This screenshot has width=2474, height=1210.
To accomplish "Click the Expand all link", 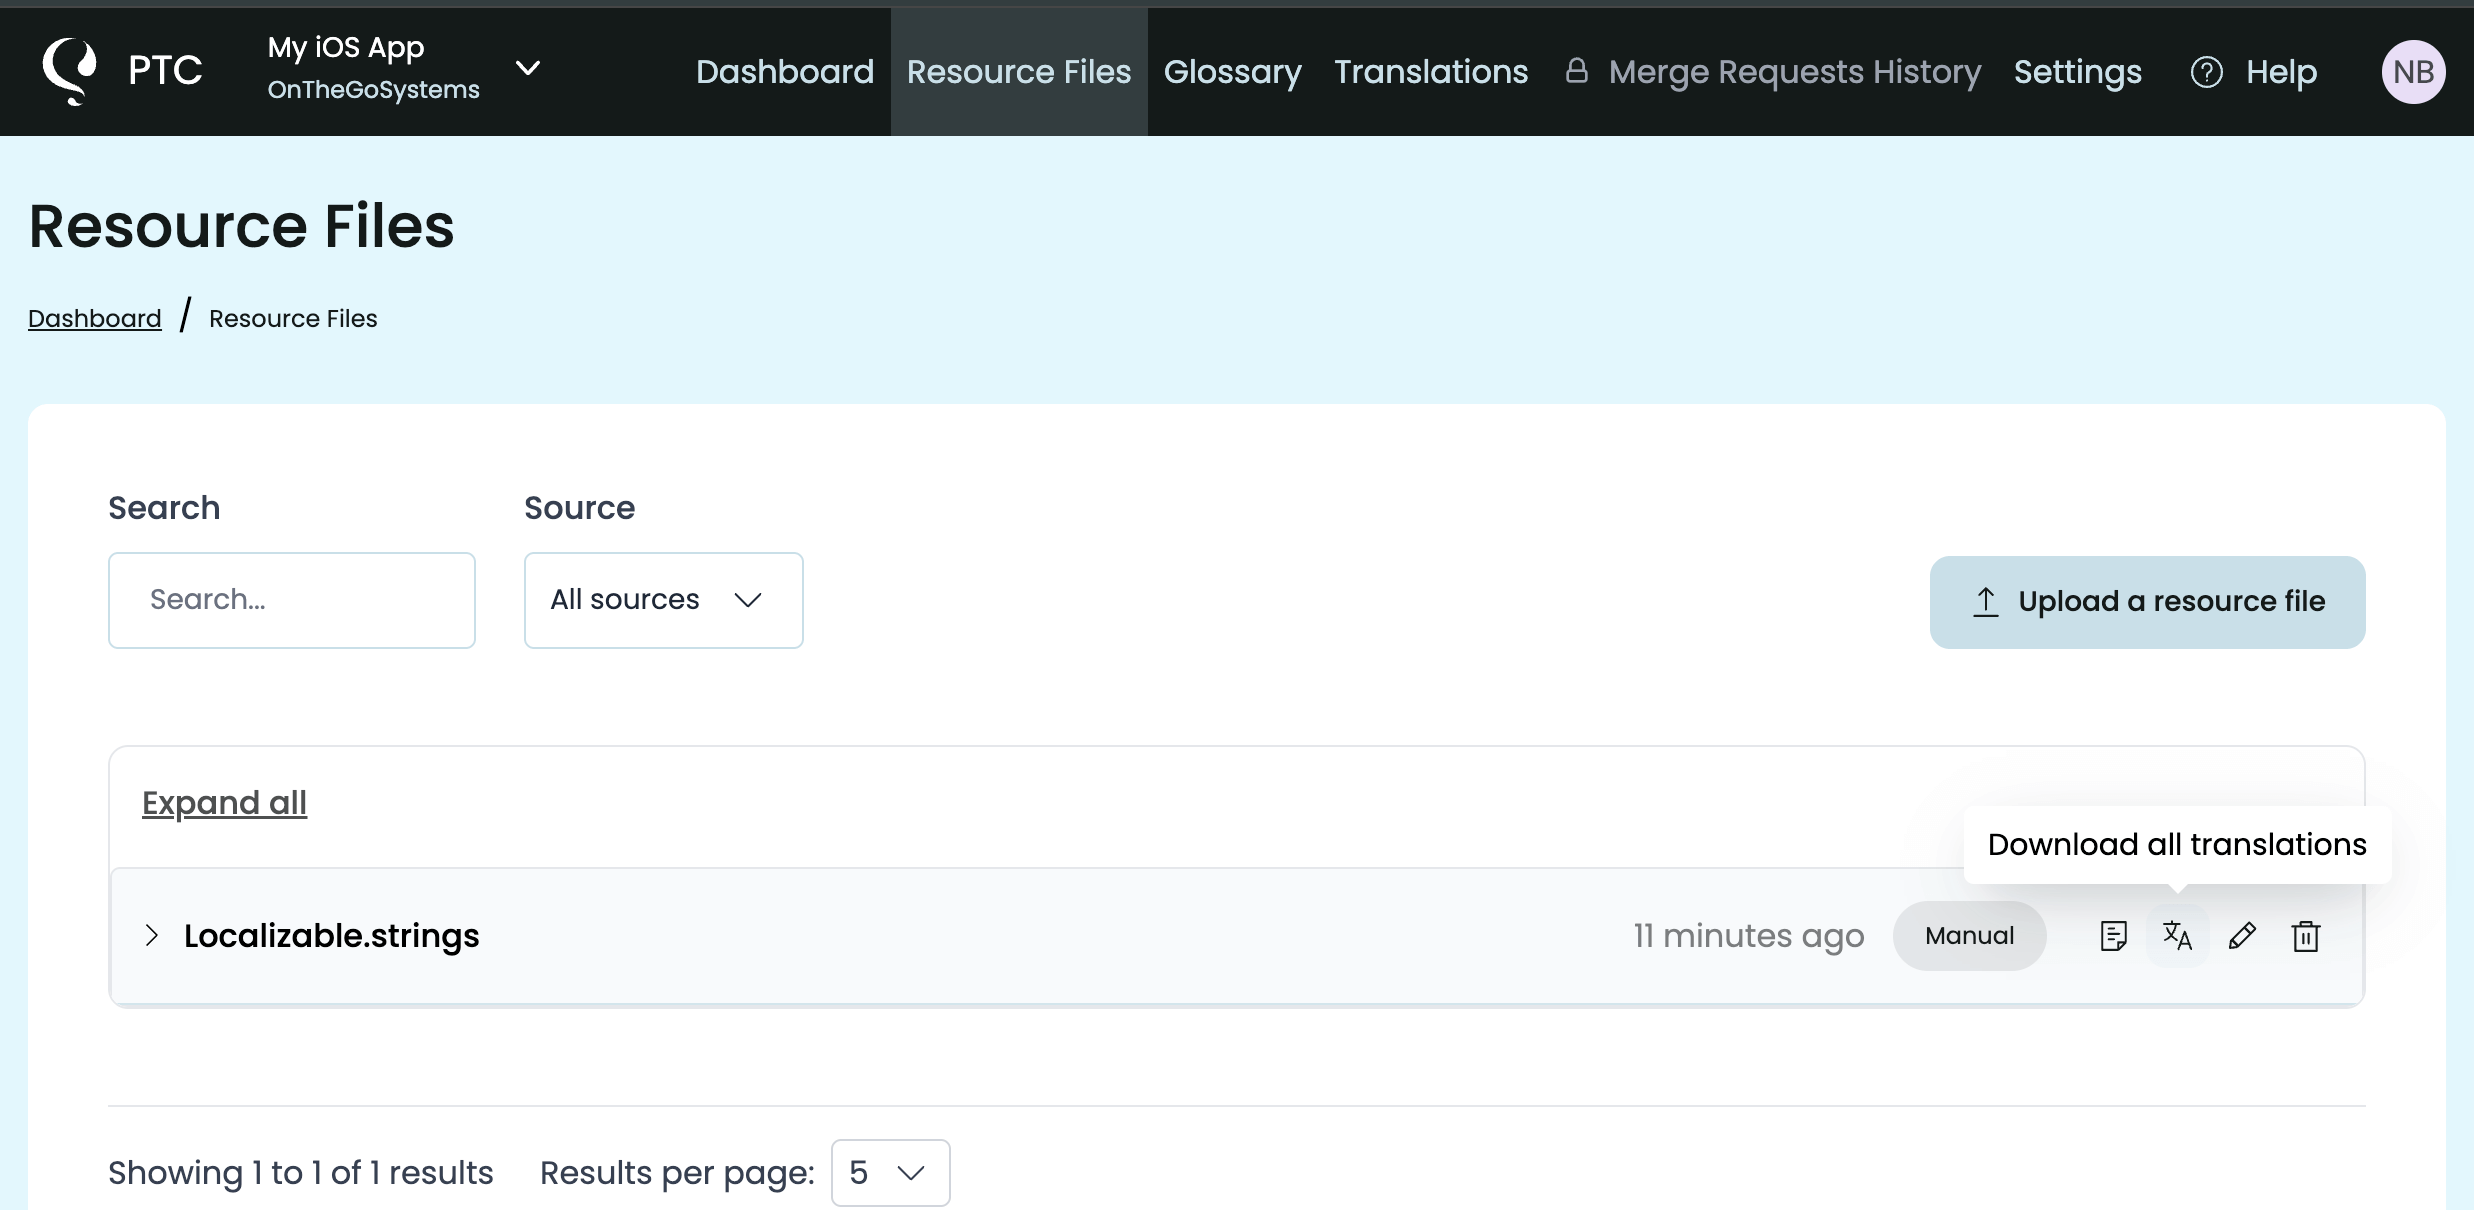I will tap(224, 803).
